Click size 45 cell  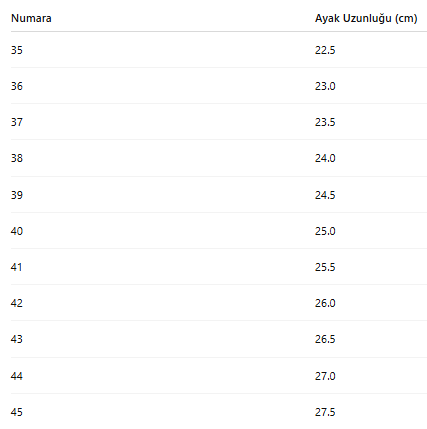[x=17, y=412]
